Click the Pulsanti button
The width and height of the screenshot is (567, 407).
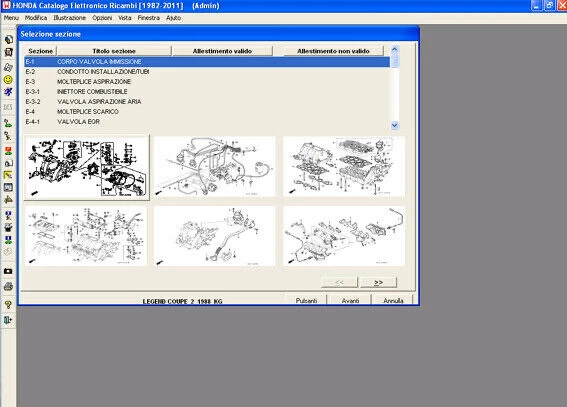(306, 300)
